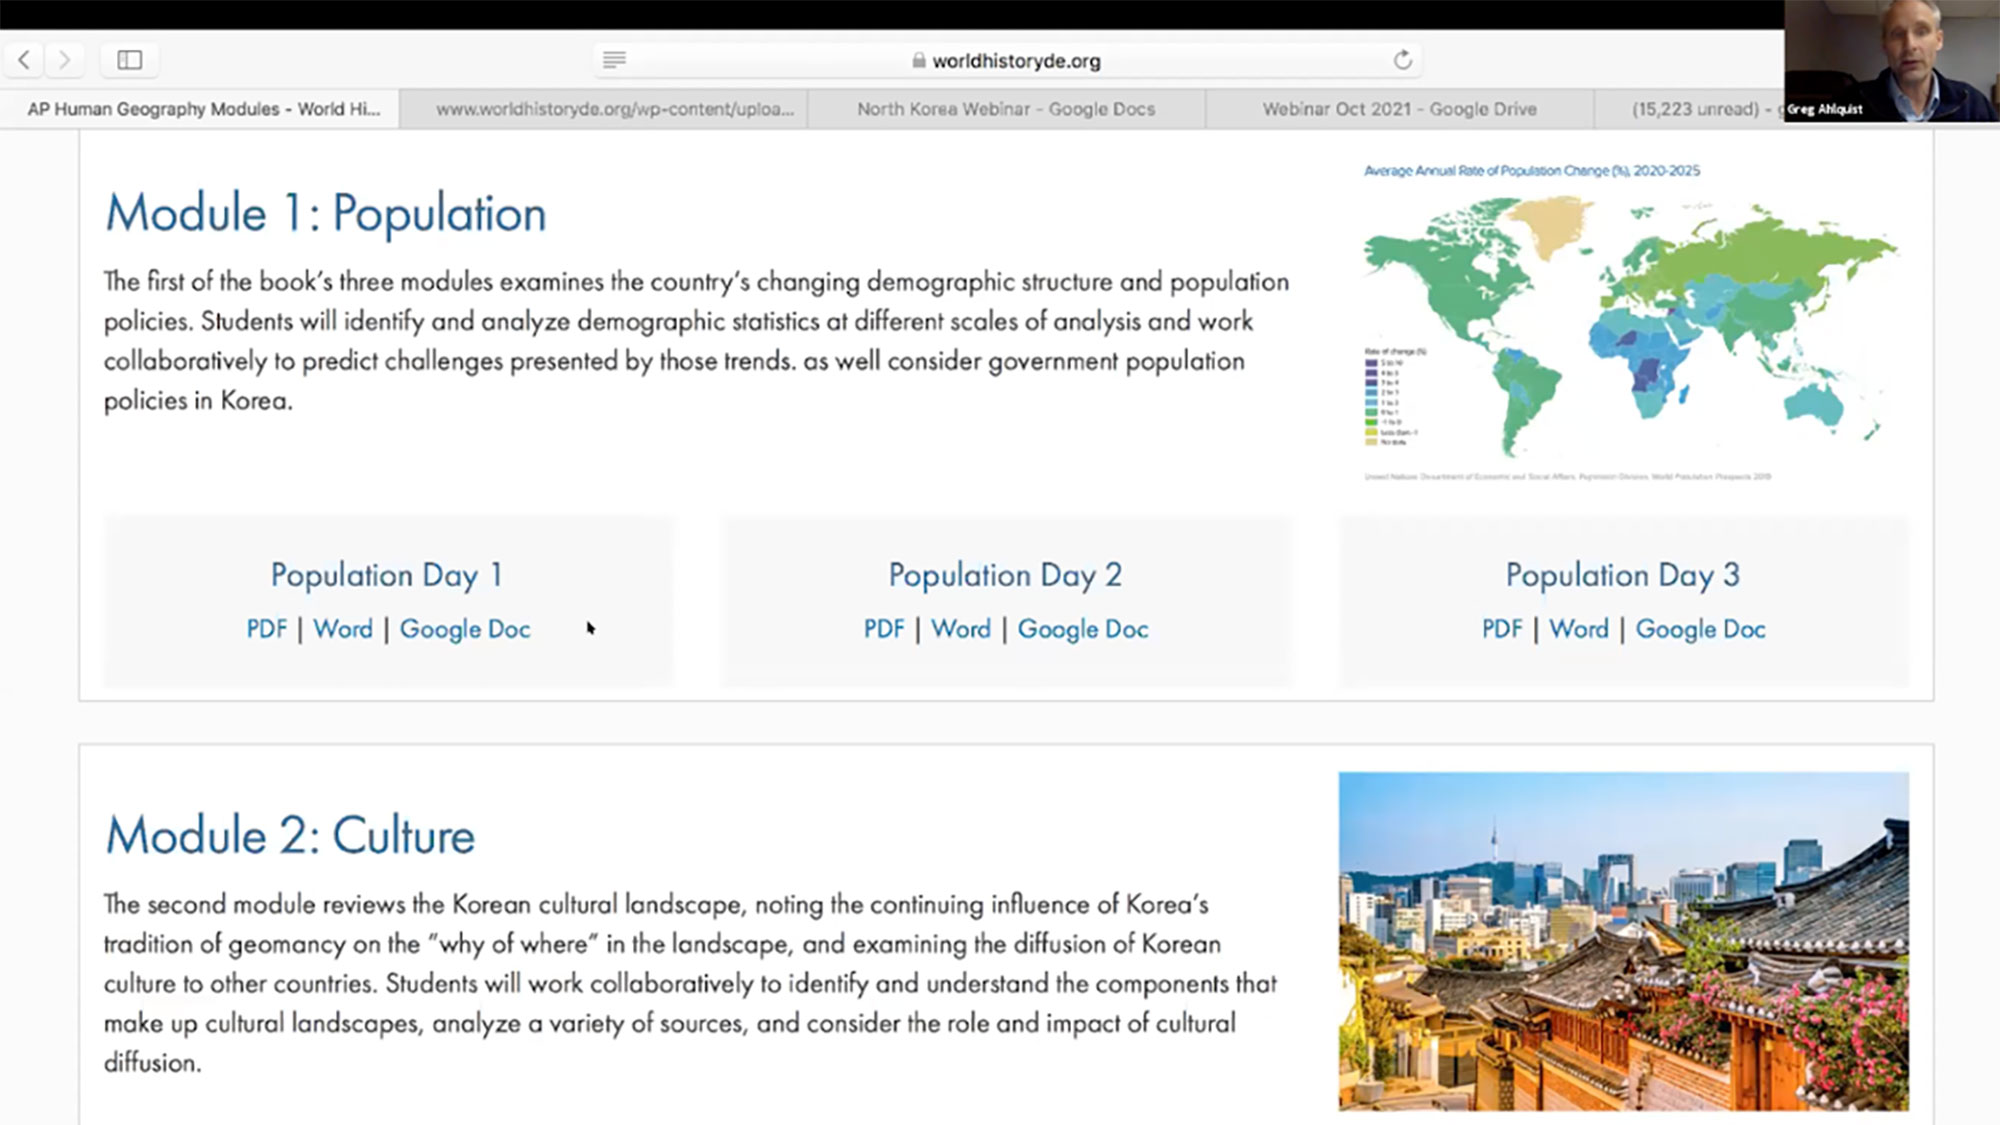Click the hamburger menu icon in address bar
2000x1125 pixels.
point(614,60)
